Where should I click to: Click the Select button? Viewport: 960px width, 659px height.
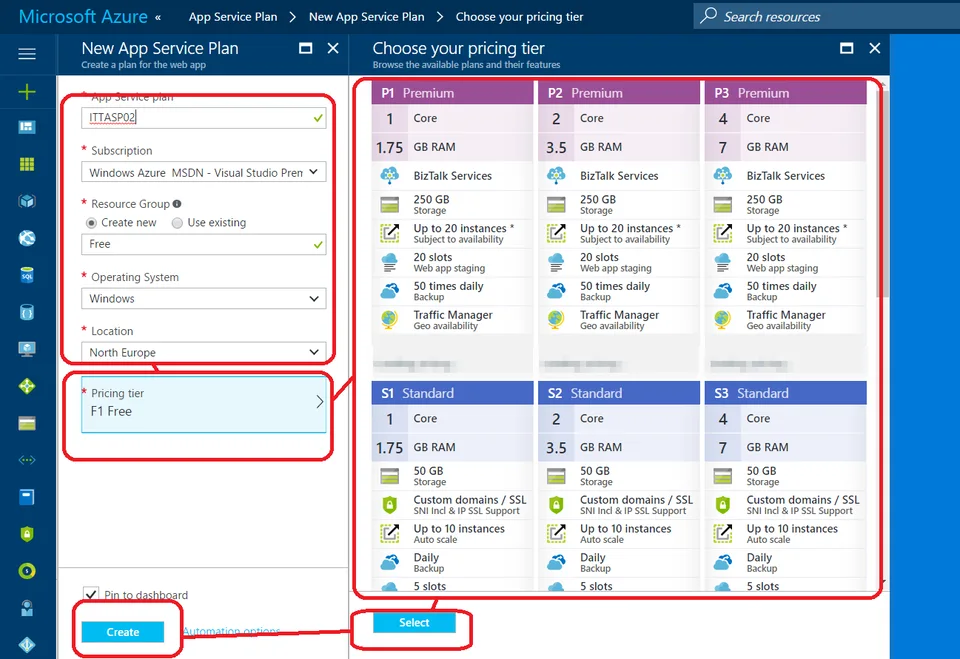tap(414, 622)
